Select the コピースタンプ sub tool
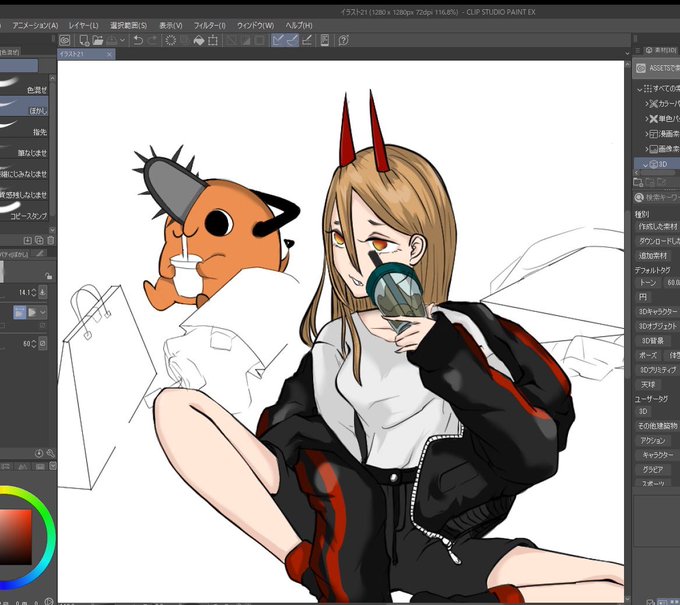The image size is (680, 605). (x=24, y=212)
